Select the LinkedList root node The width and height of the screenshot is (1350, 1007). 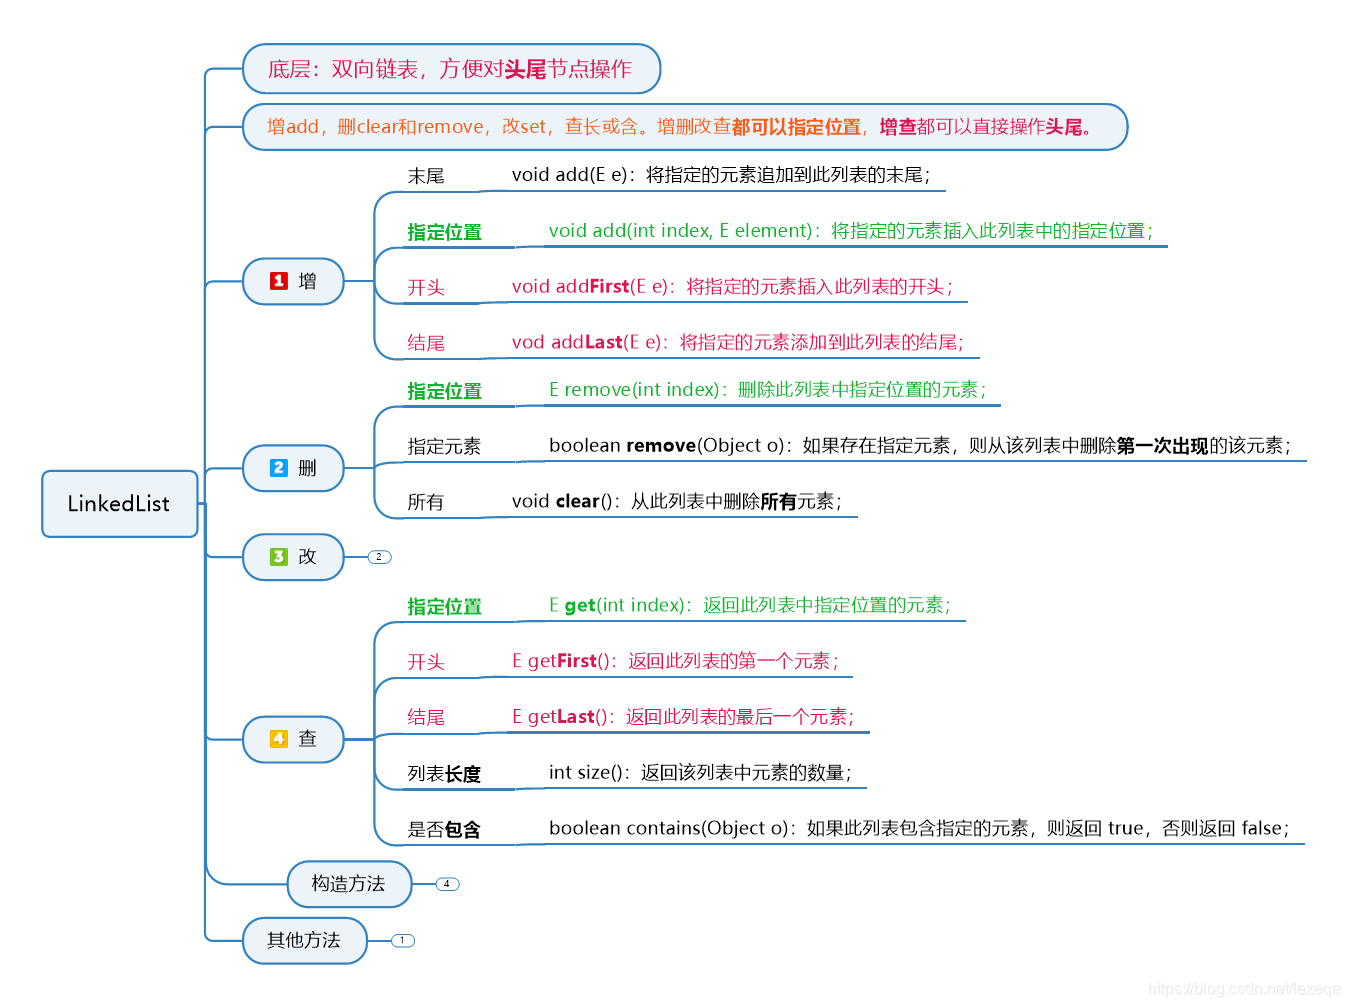118,504
